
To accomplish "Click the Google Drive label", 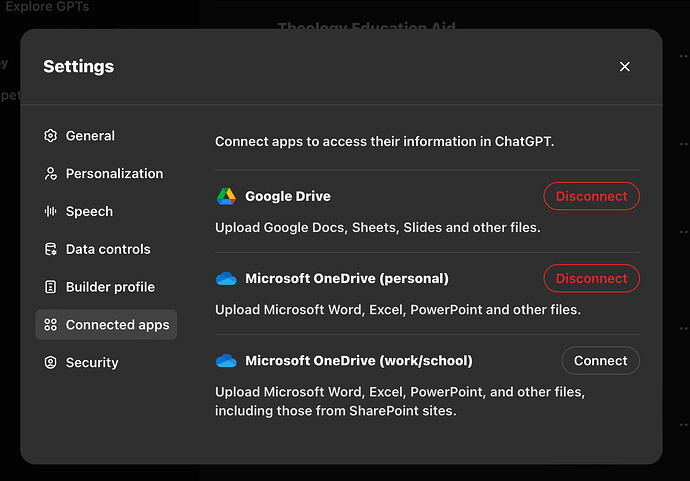I will 288,196.
